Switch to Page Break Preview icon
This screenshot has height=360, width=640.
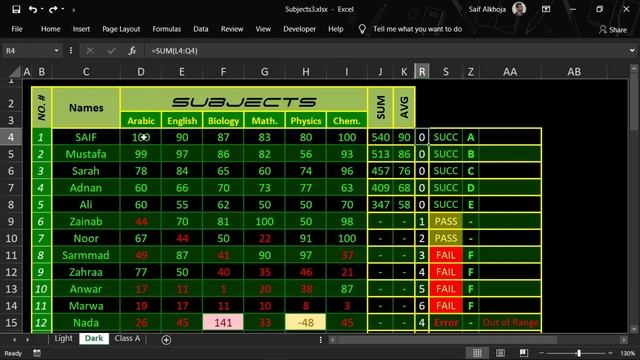pos(524,353)
